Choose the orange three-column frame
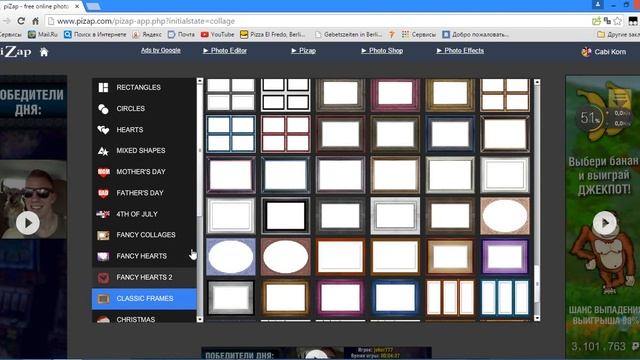 (x=450, y=298)
